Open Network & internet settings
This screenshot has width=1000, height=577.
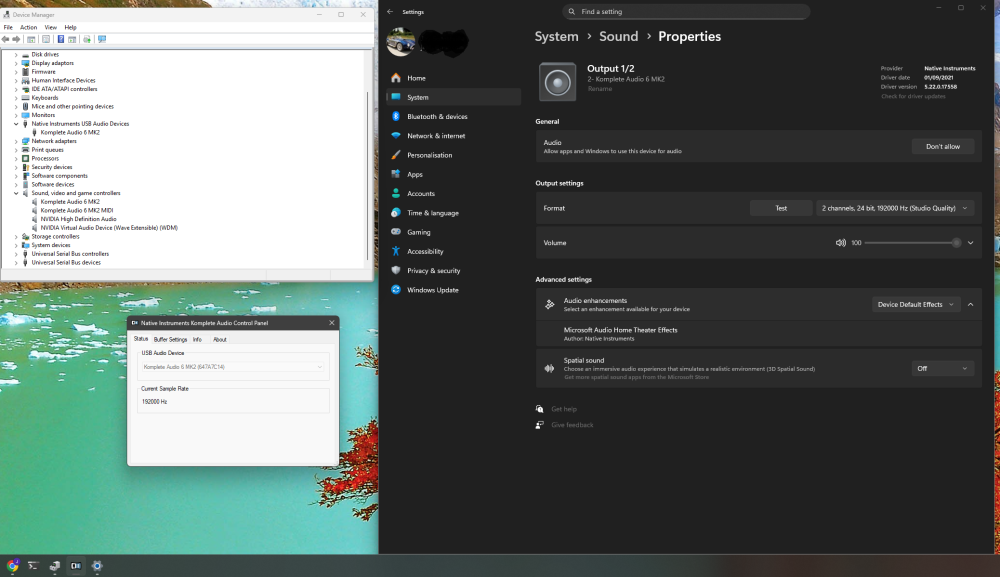click(453, 136)
